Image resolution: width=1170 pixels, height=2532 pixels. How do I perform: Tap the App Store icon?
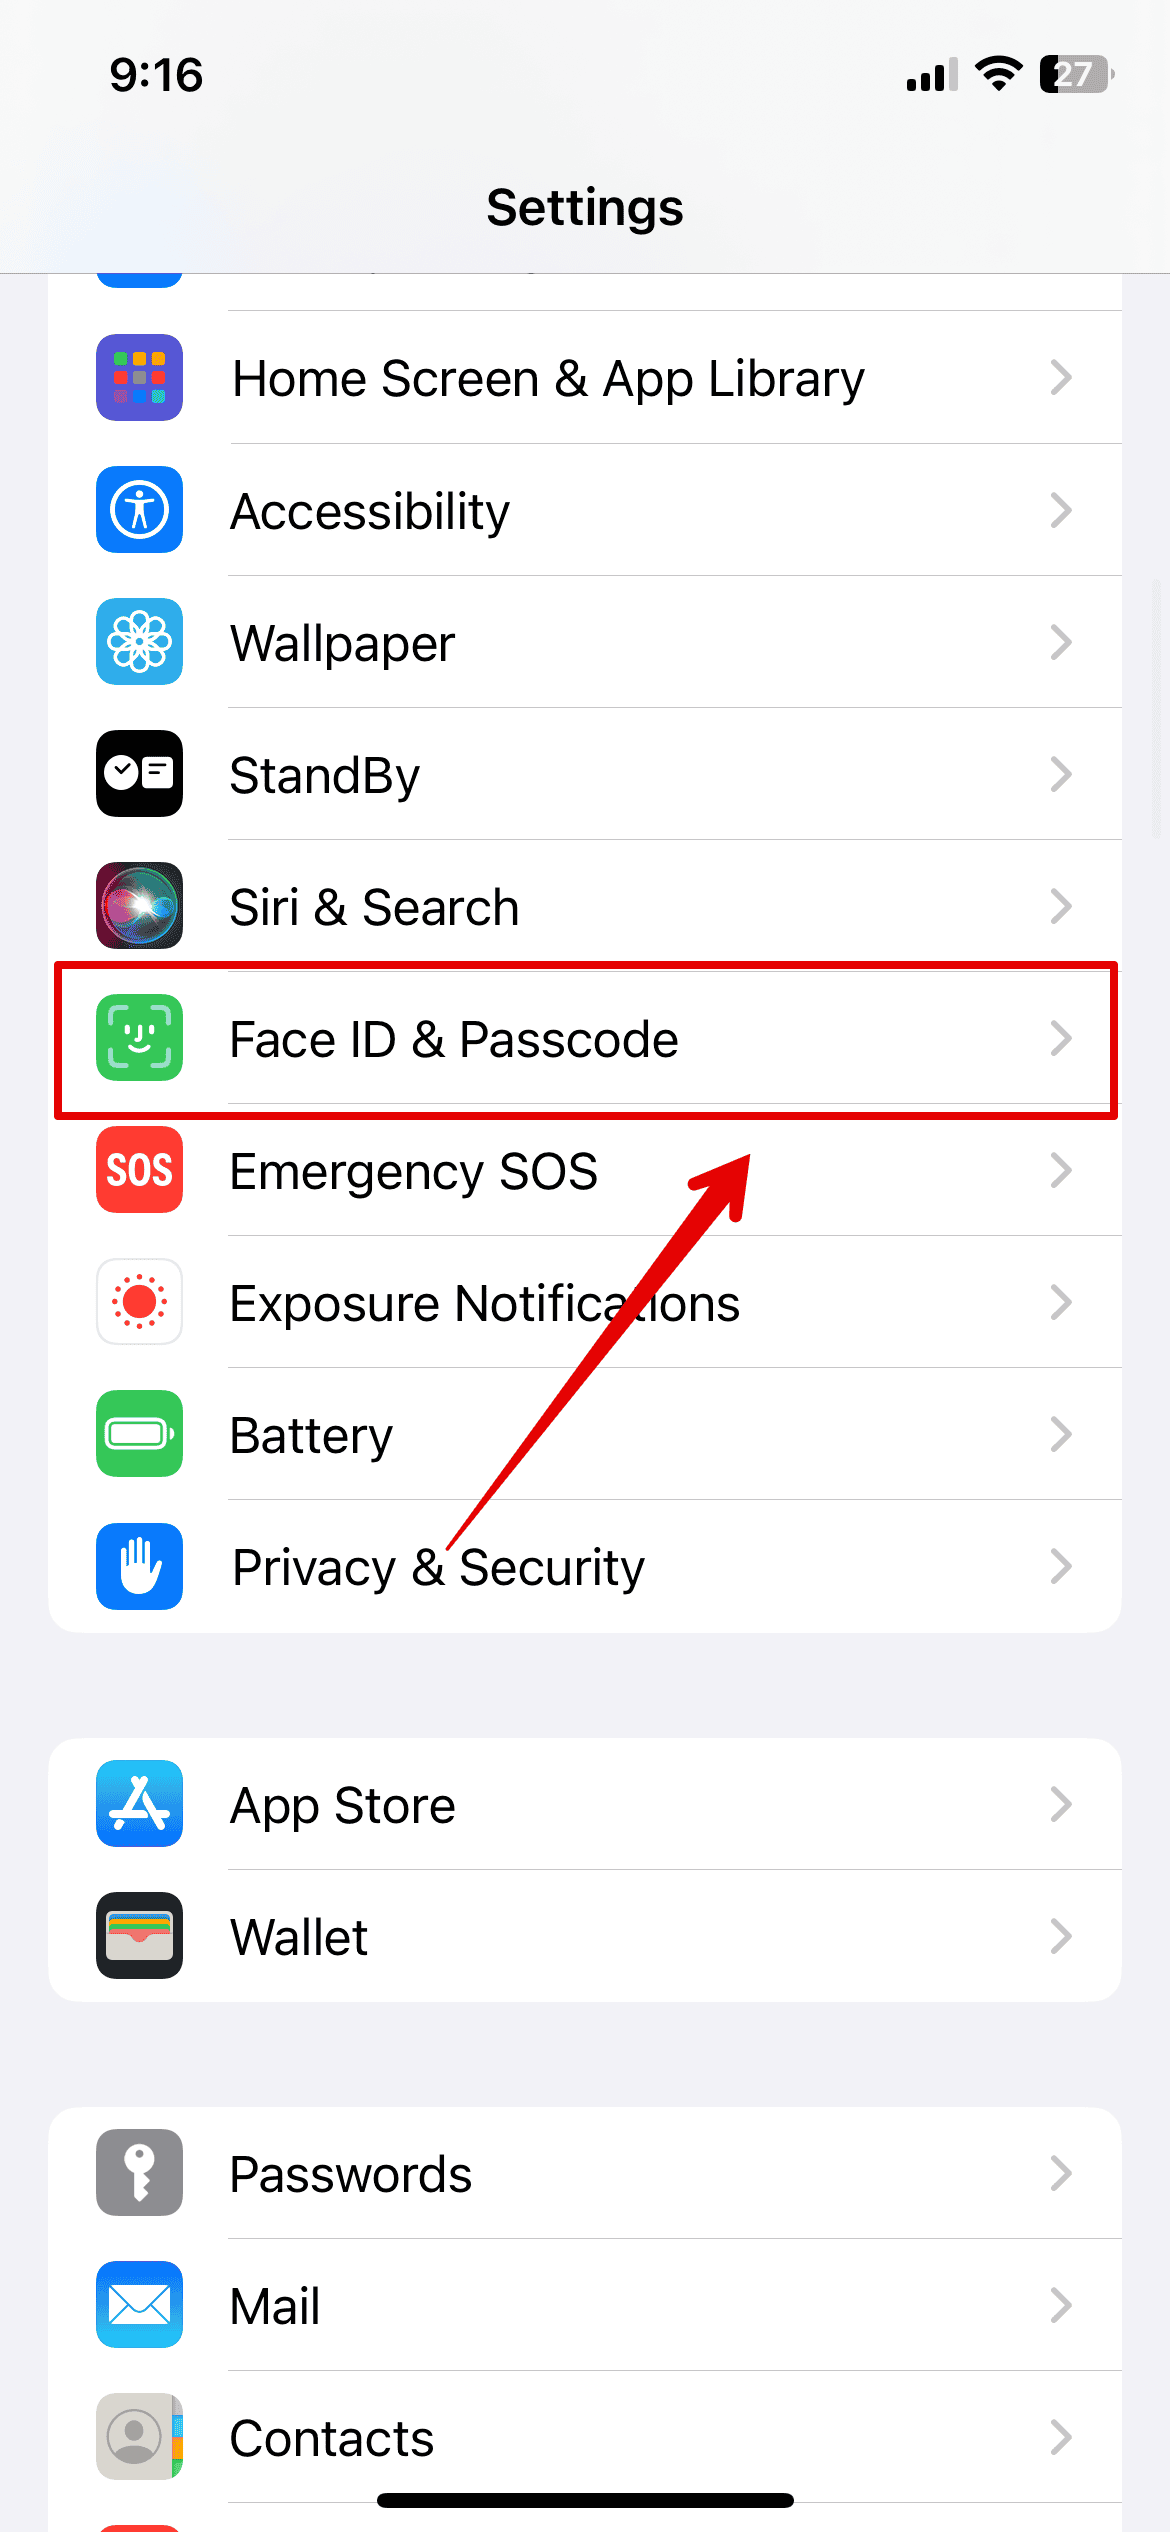(x=139, y=1804)
